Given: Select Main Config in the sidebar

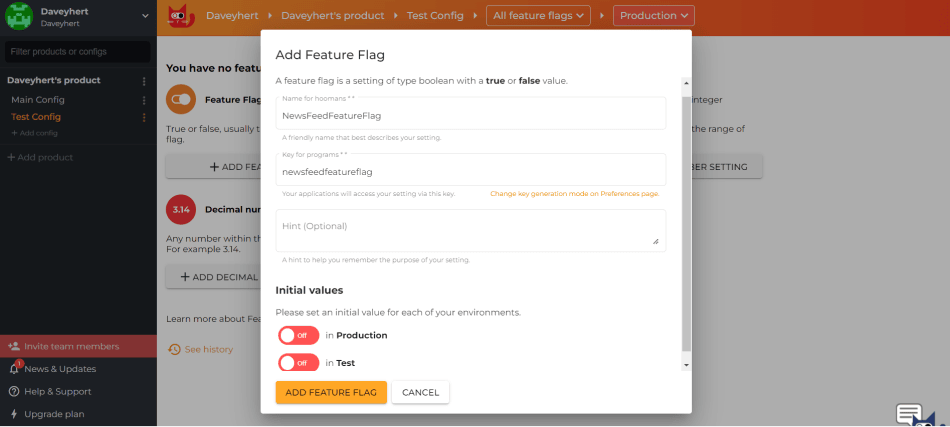Looking at the screenshot, I should pyautogui.click(x=38, y=100).
